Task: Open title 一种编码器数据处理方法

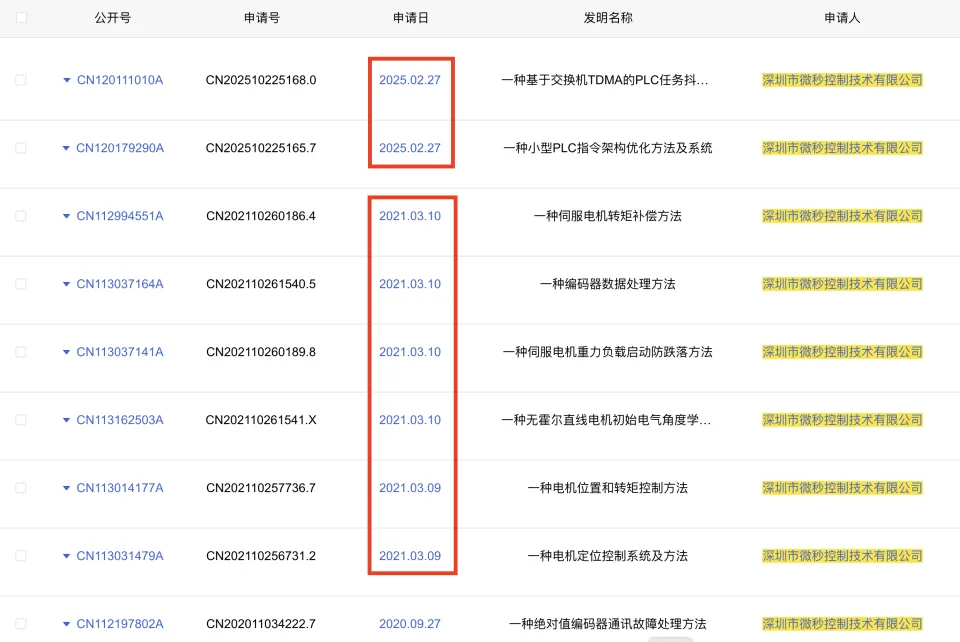Action: click(x=608, y=284)
